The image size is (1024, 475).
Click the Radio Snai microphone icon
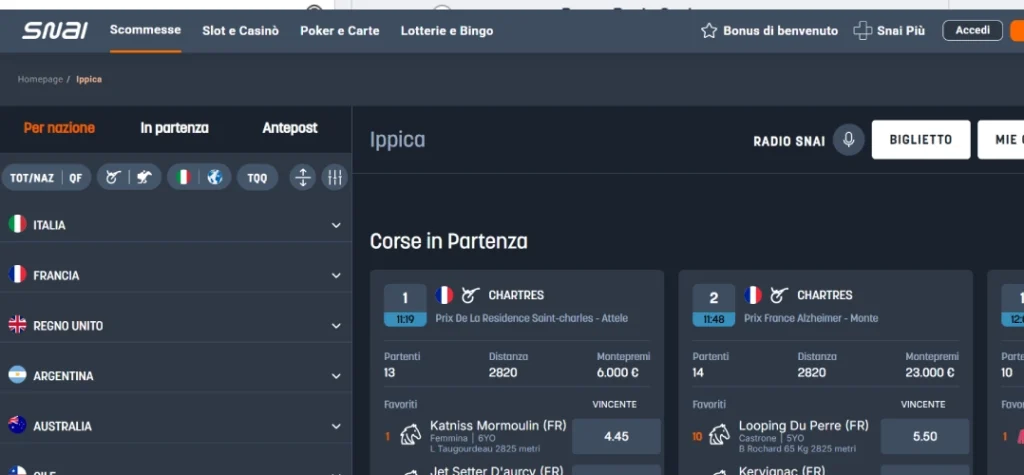pyautogui.click(x=848, y=140)
